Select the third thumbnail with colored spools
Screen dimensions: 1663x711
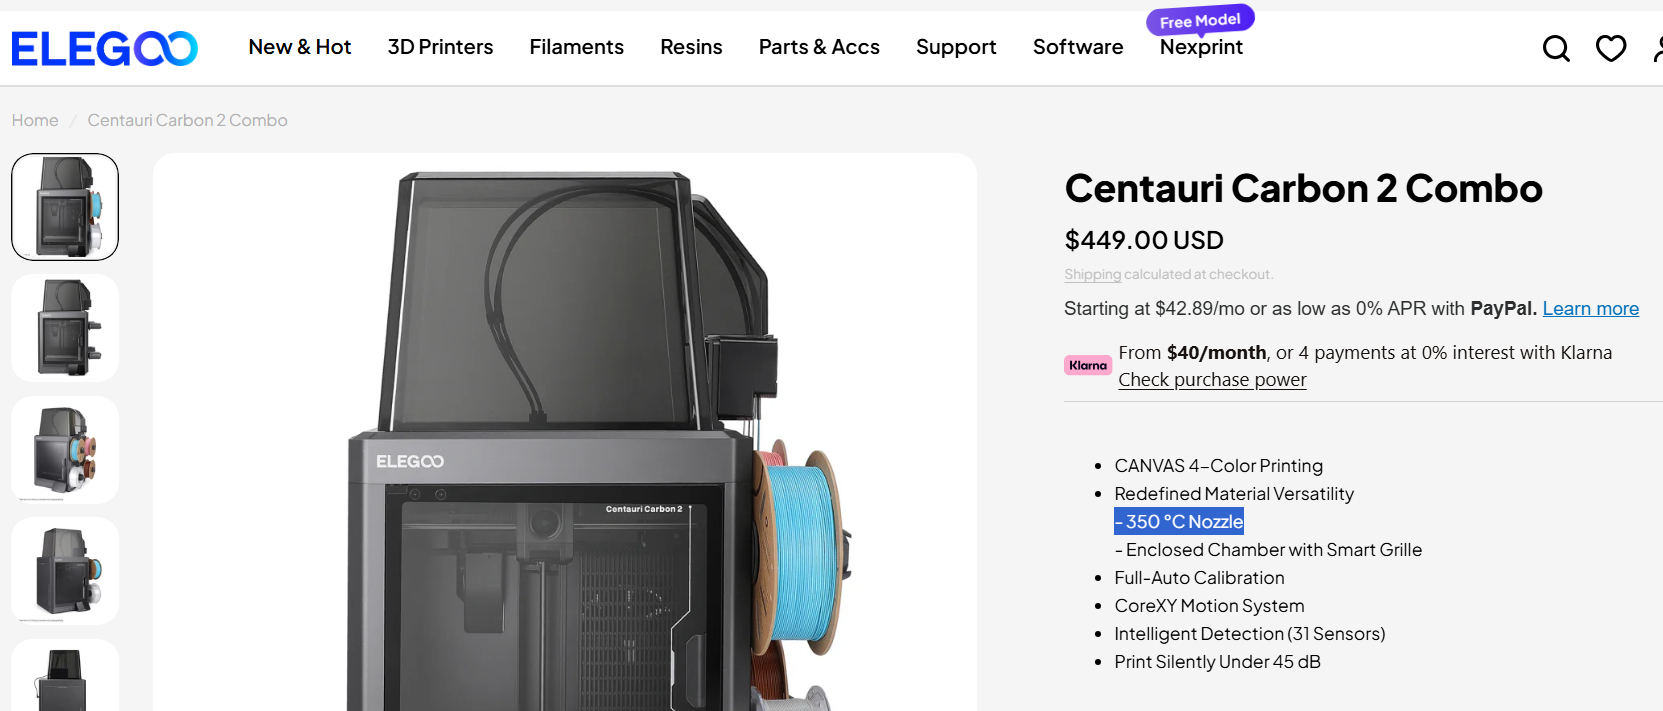(65, 450)
